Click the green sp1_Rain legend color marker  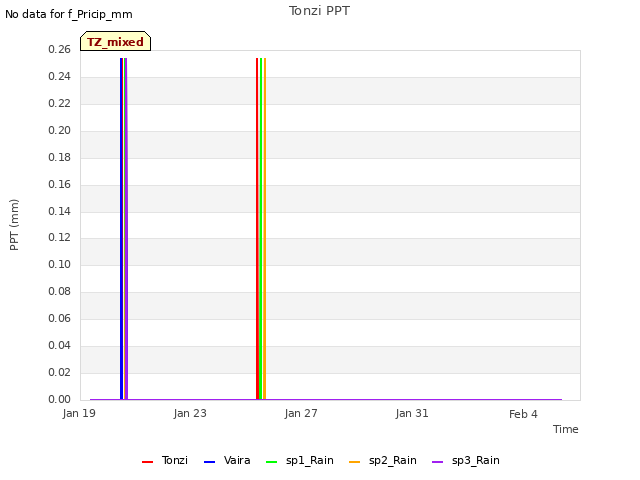coord(271,462)
